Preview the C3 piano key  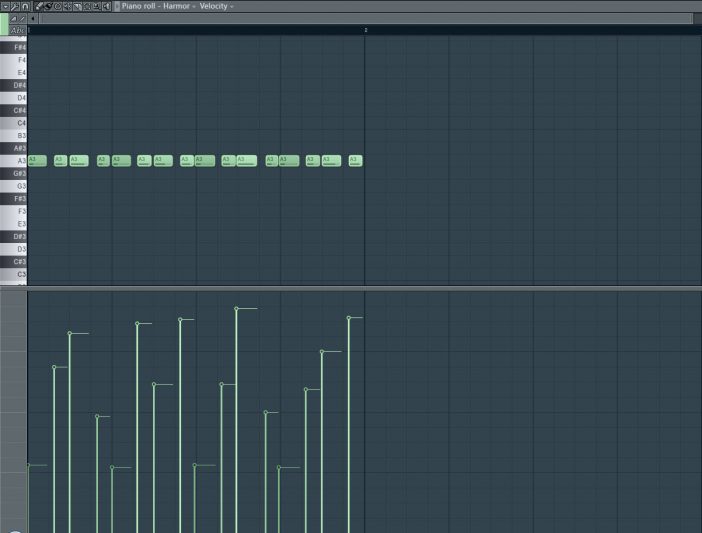click(x=13, y=274)
